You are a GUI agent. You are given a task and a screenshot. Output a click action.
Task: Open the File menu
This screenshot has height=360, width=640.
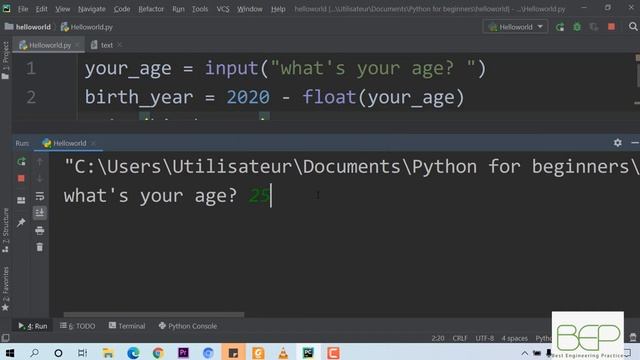[x=23, y=9]
